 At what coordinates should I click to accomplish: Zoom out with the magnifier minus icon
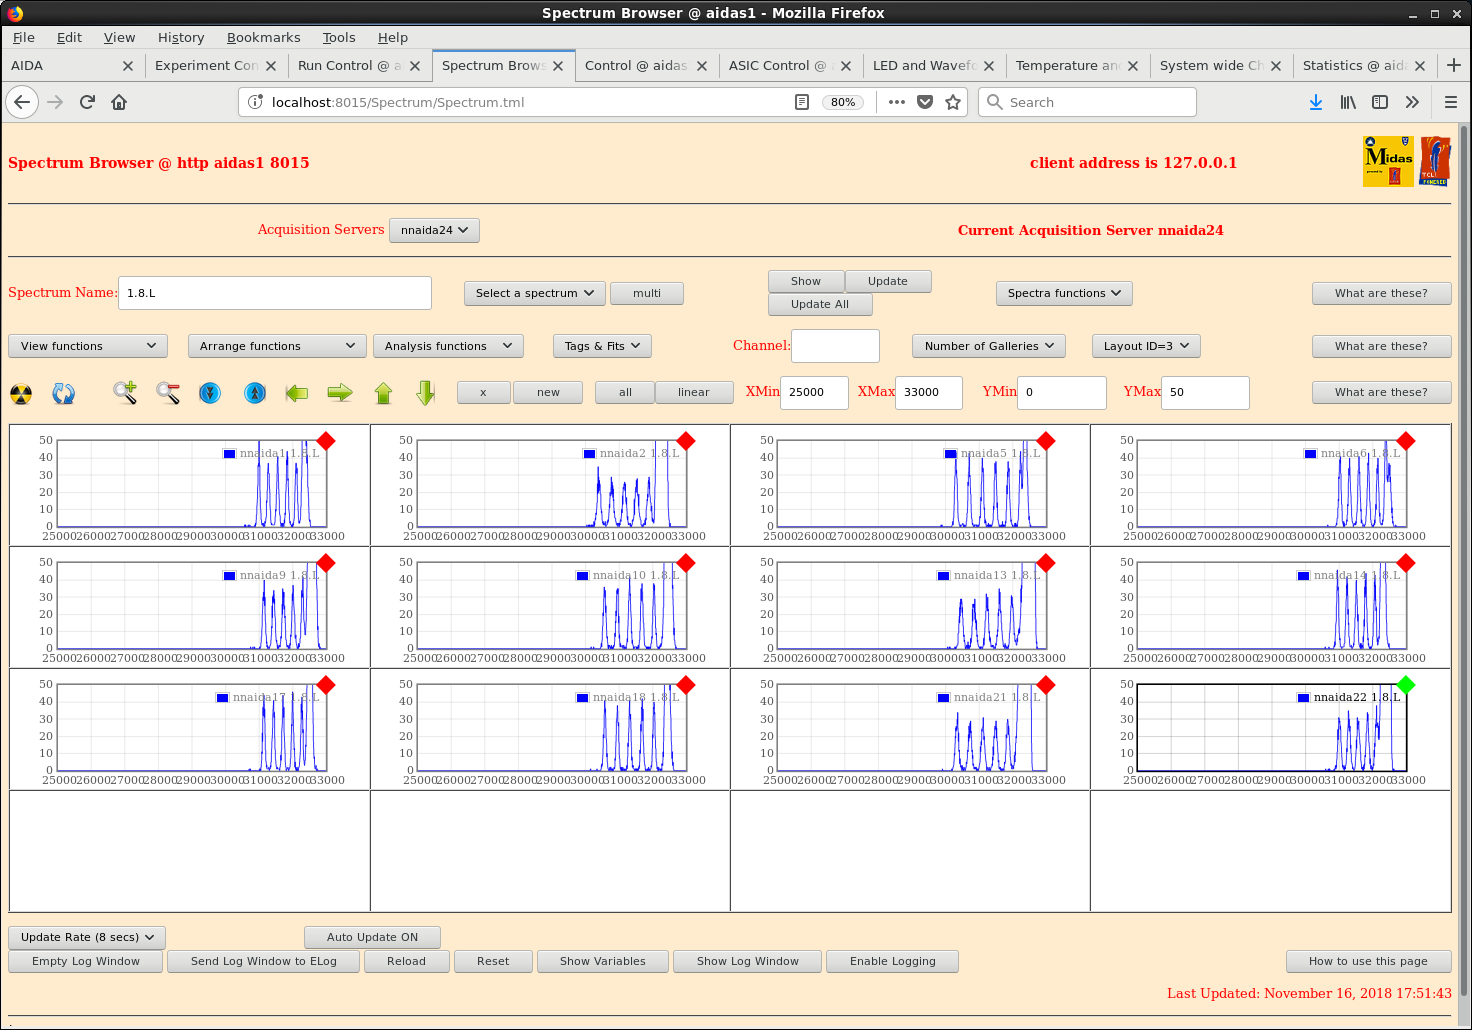point(168,393)
